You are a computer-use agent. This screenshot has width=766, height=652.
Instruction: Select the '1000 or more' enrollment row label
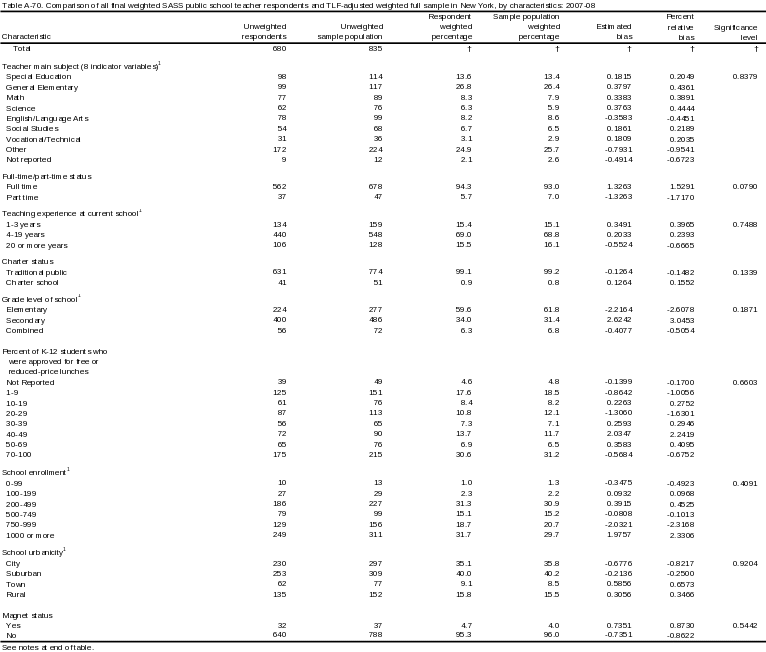click(x=30, y=536)
